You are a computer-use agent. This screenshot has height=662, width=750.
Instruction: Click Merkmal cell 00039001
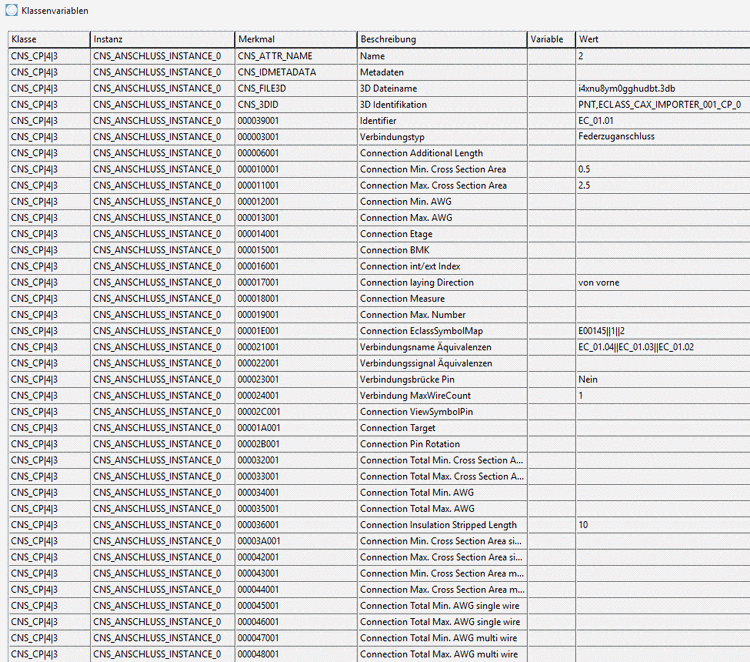[296, 121]
